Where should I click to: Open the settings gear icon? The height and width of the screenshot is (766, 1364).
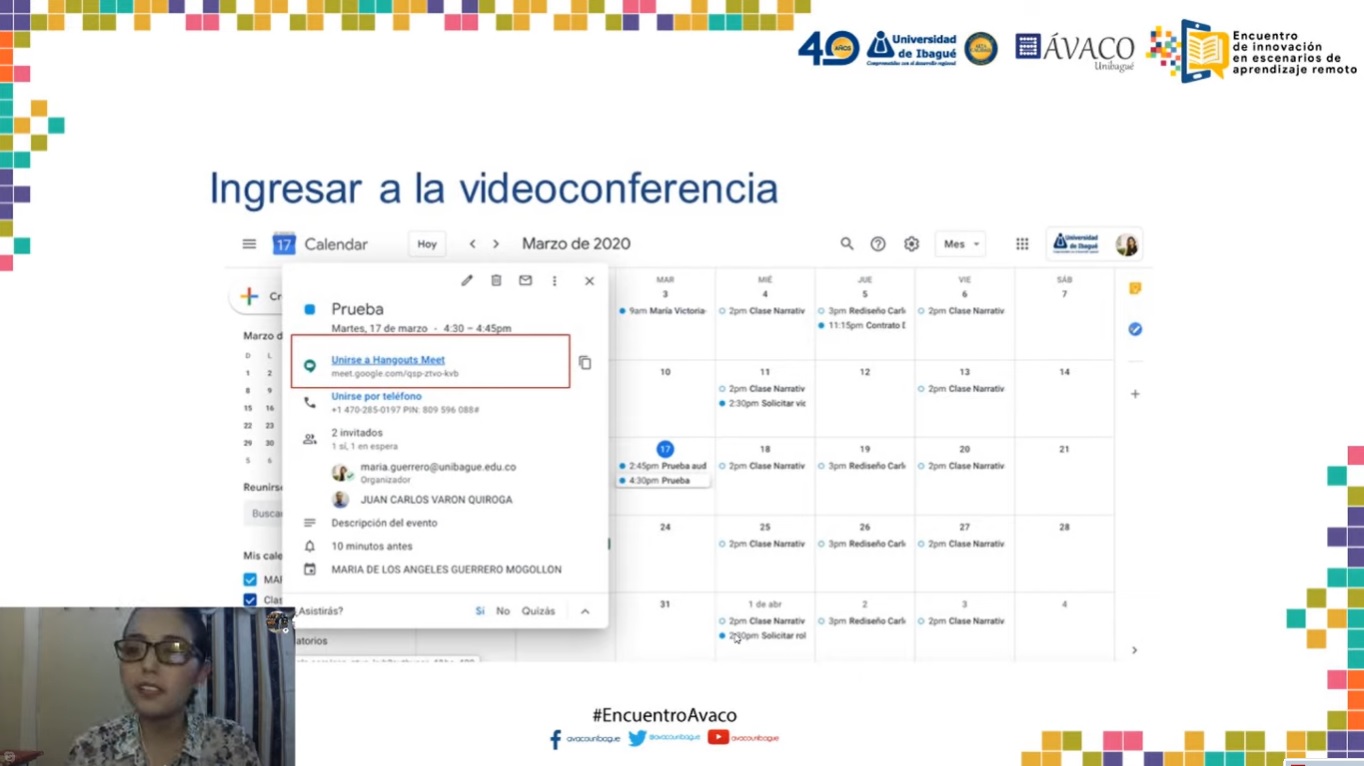click(911, 244)
